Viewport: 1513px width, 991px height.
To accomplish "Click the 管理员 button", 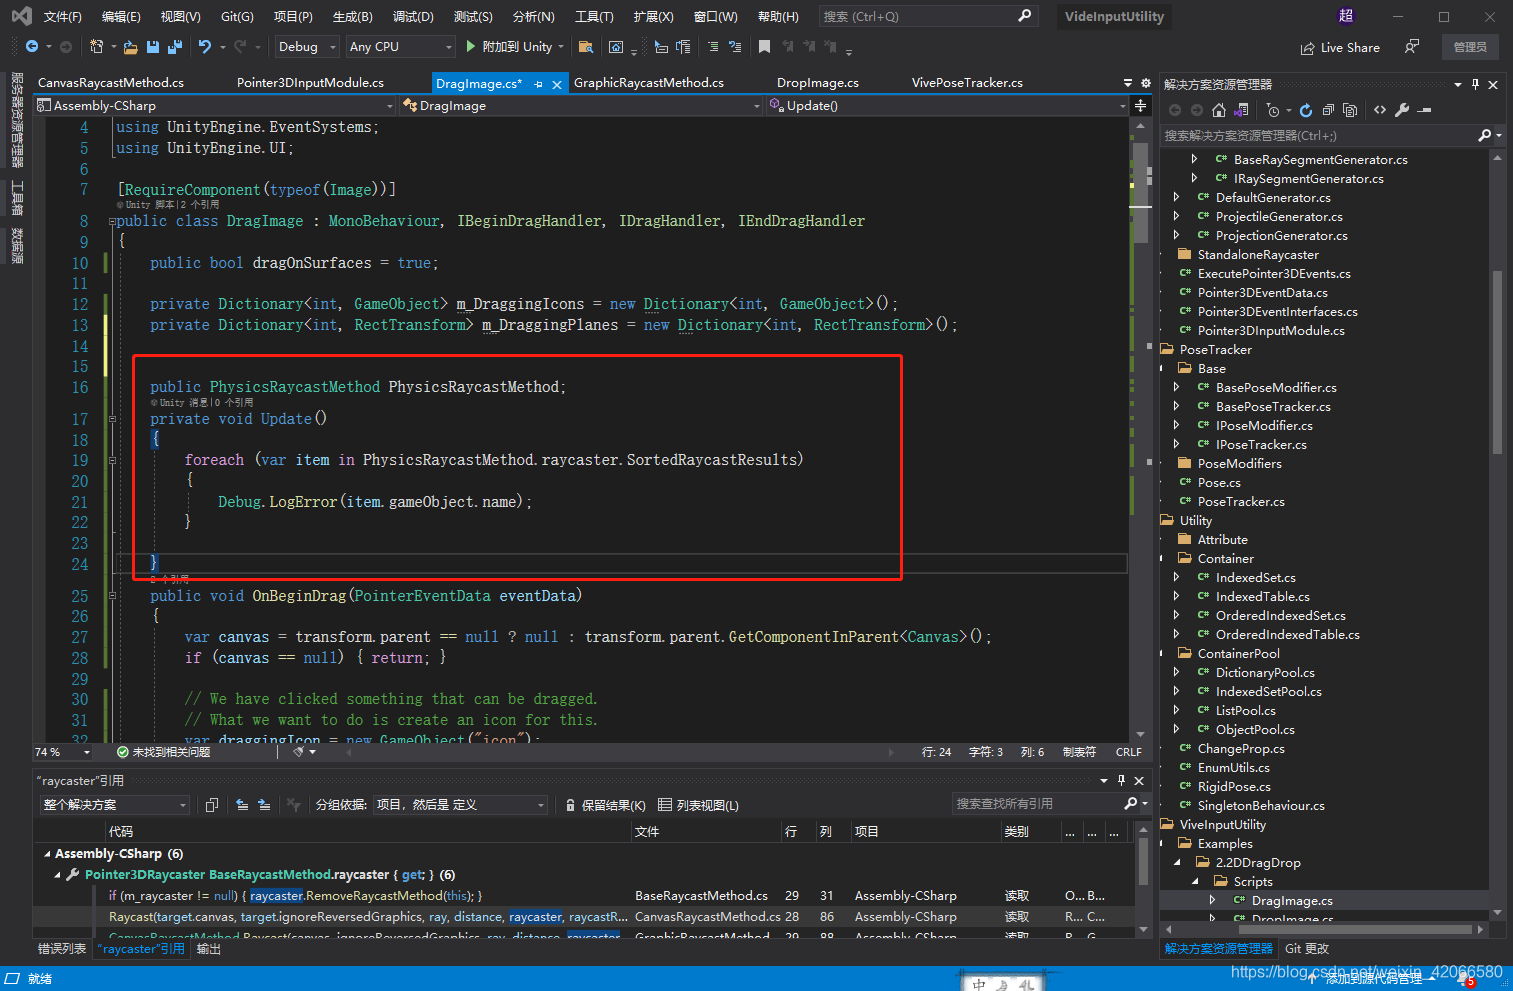I will (x=1470, y=47).
